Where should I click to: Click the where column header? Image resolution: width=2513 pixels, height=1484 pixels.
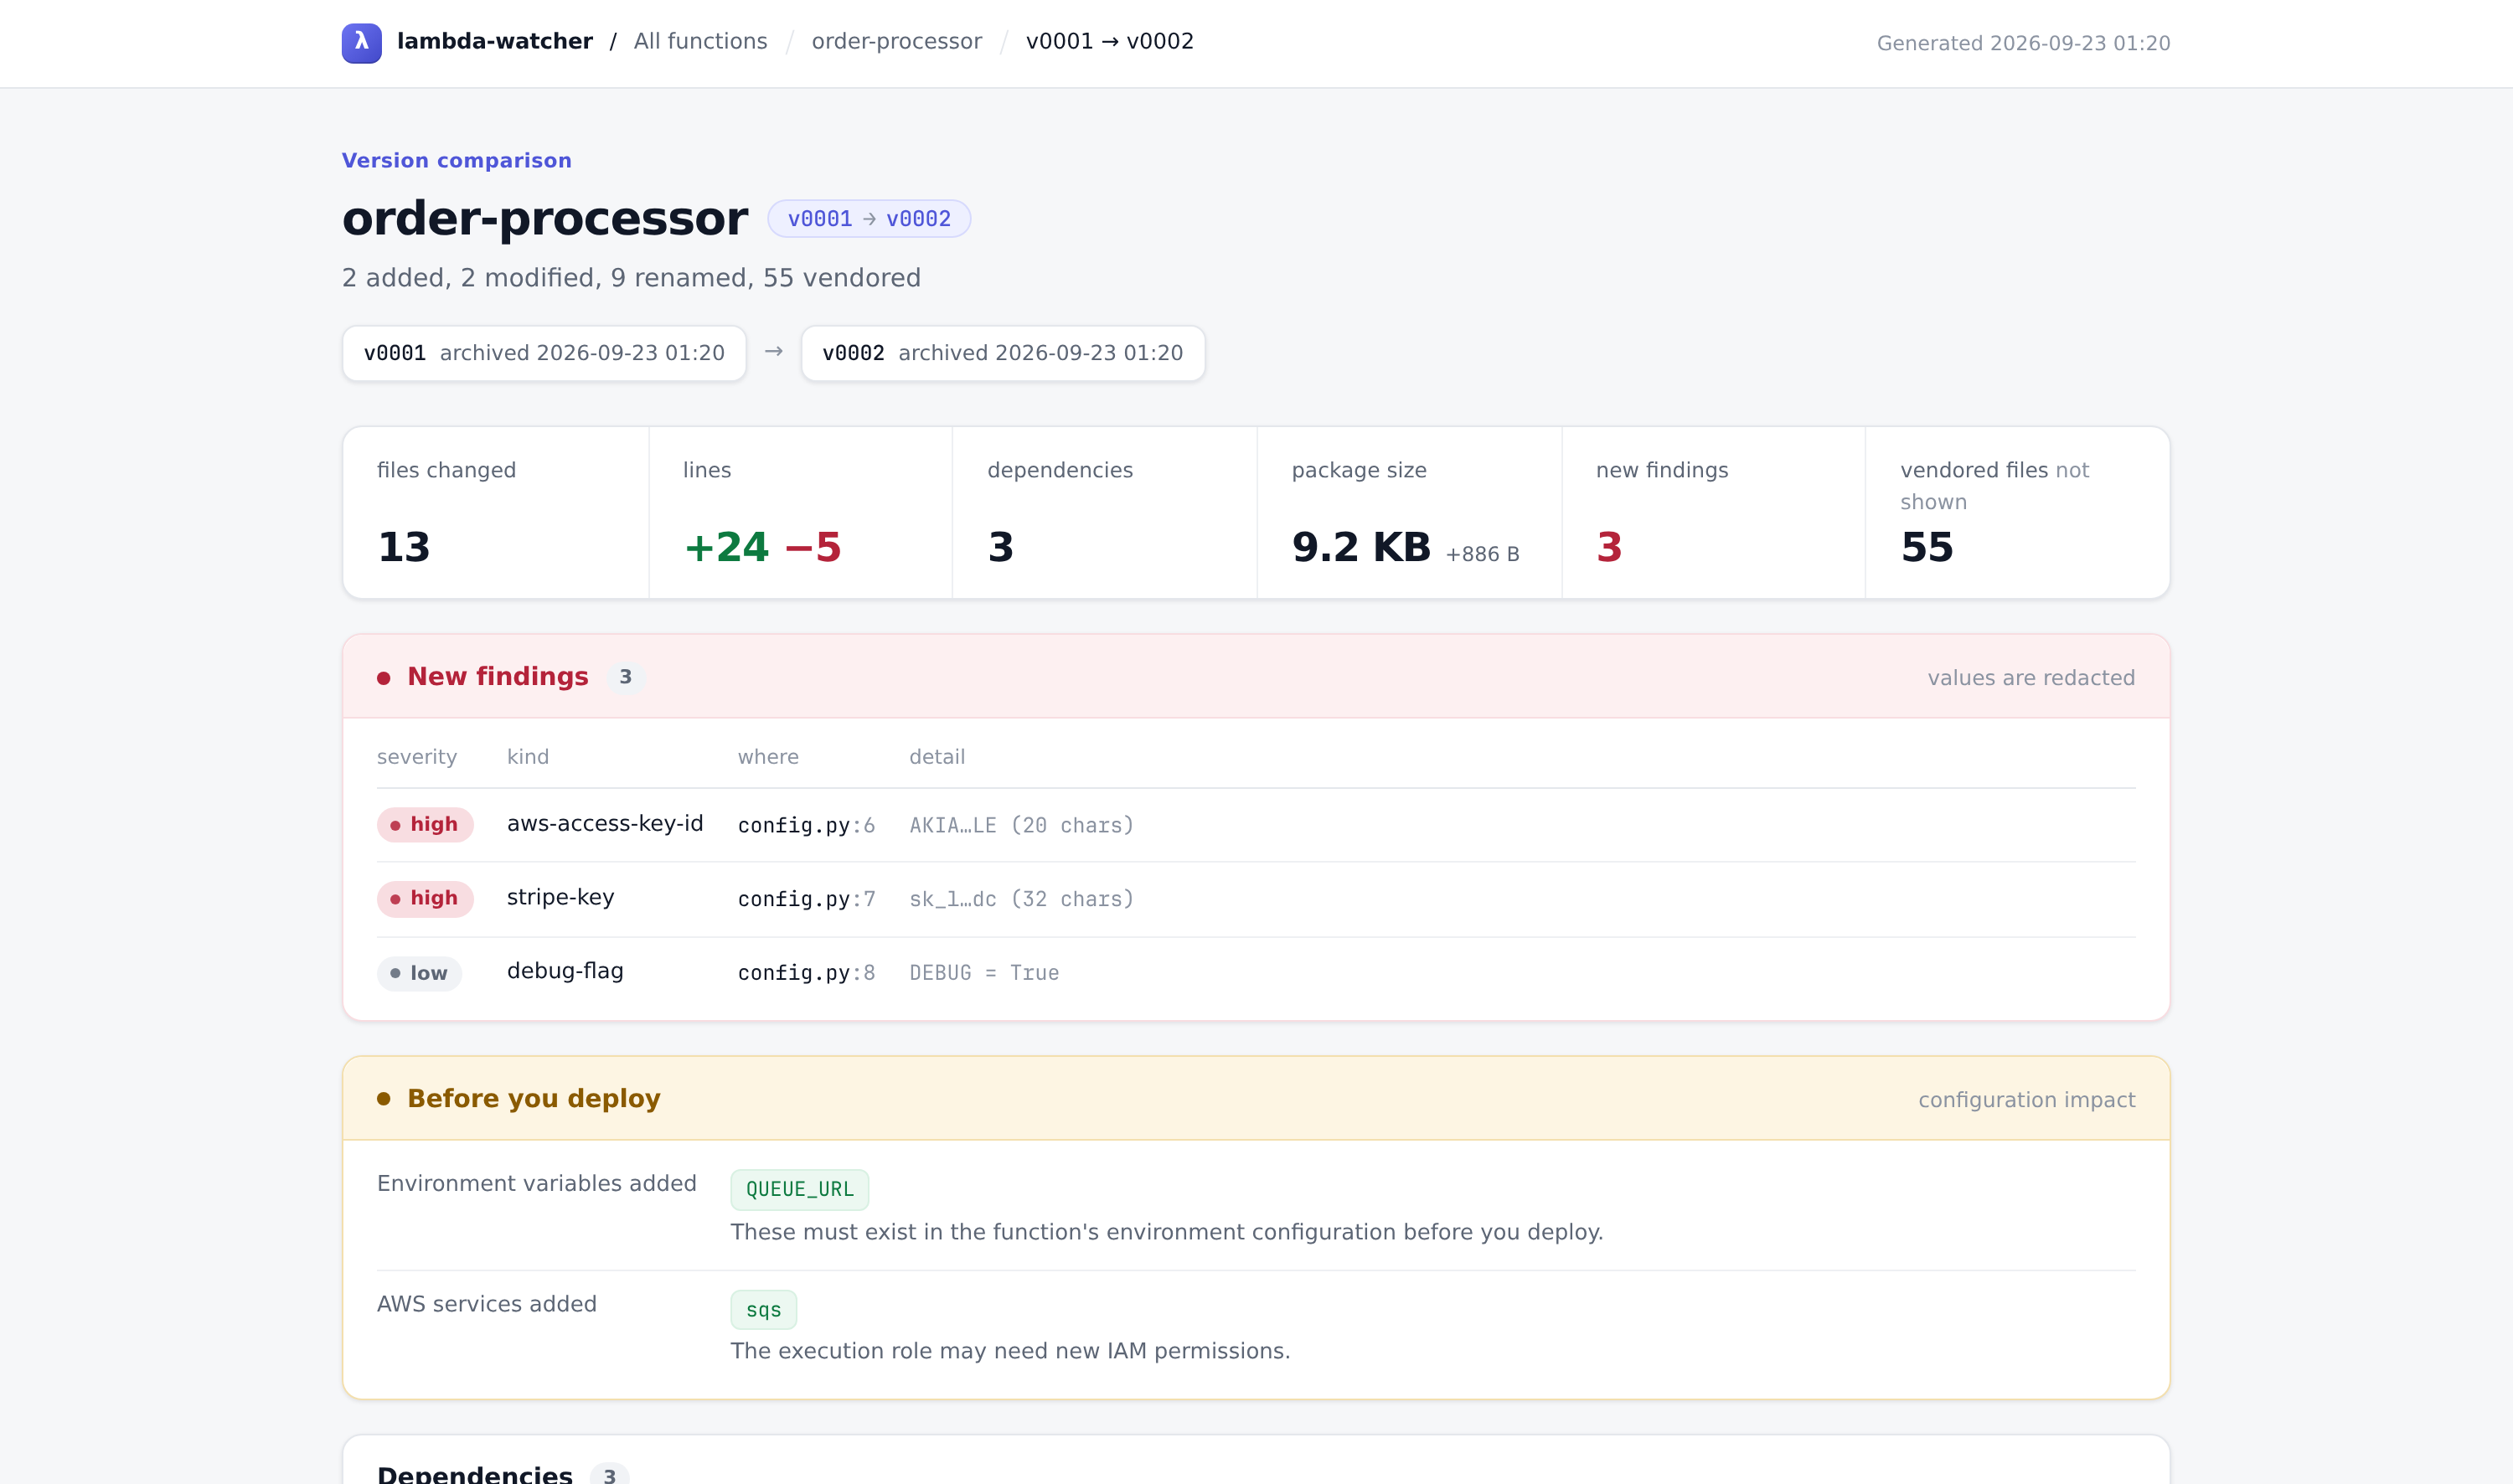tap(768, 757)
